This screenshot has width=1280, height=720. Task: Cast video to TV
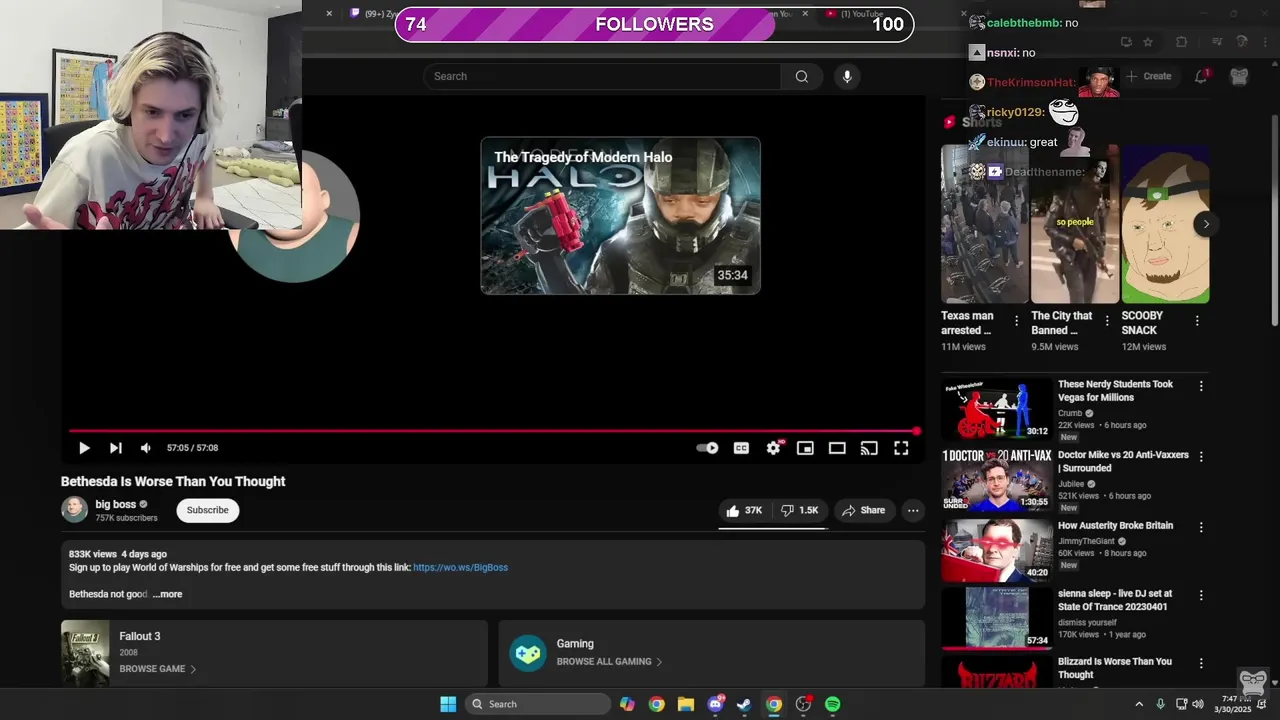(x=869, y=448)
